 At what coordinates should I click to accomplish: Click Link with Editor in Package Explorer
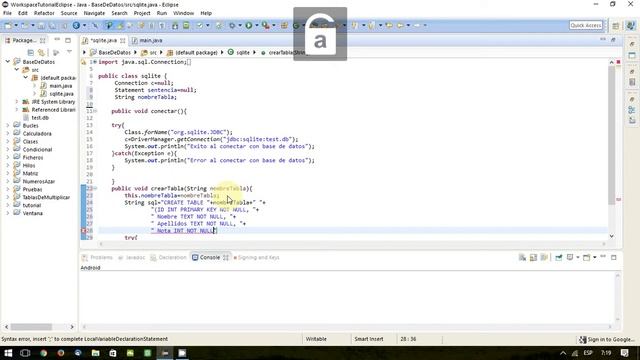[x=41, y=52]
